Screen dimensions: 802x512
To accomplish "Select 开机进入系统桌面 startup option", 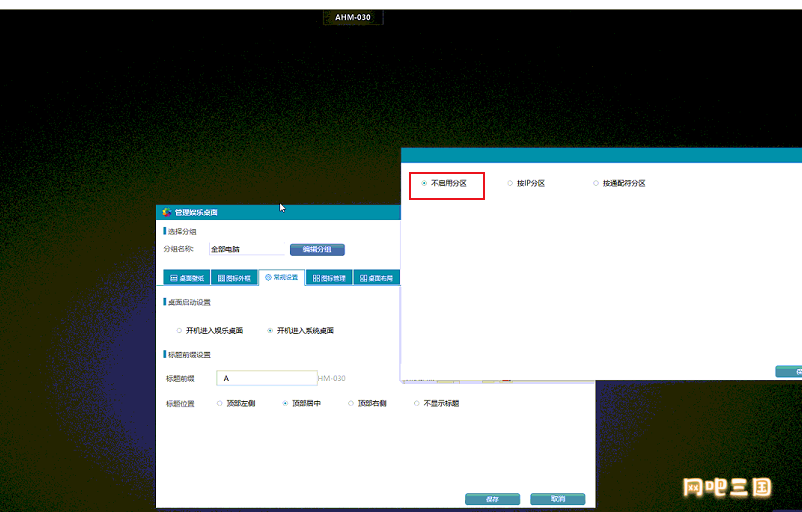I will pyautogui.click(x=270, y=330).
